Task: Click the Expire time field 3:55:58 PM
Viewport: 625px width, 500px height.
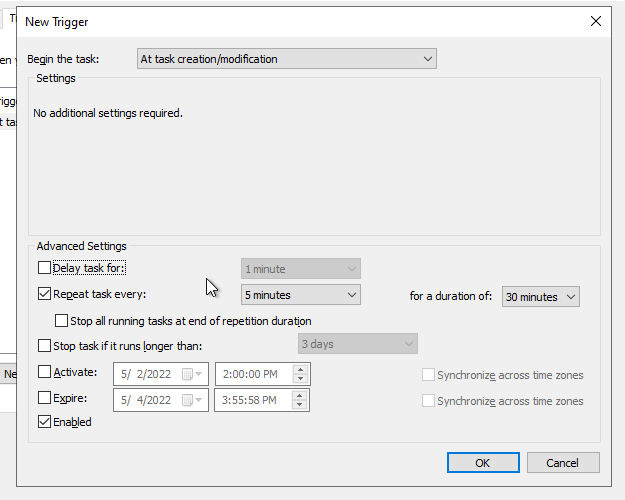Action: (251, 400)
